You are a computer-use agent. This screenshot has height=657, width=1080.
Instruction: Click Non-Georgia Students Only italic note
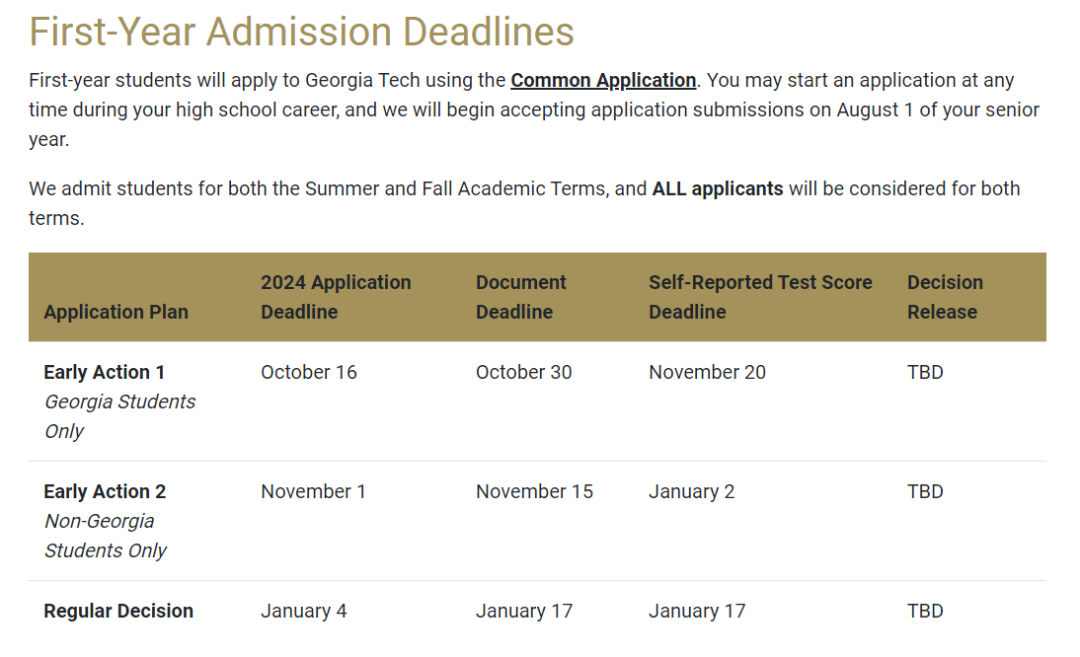point(105,536)
